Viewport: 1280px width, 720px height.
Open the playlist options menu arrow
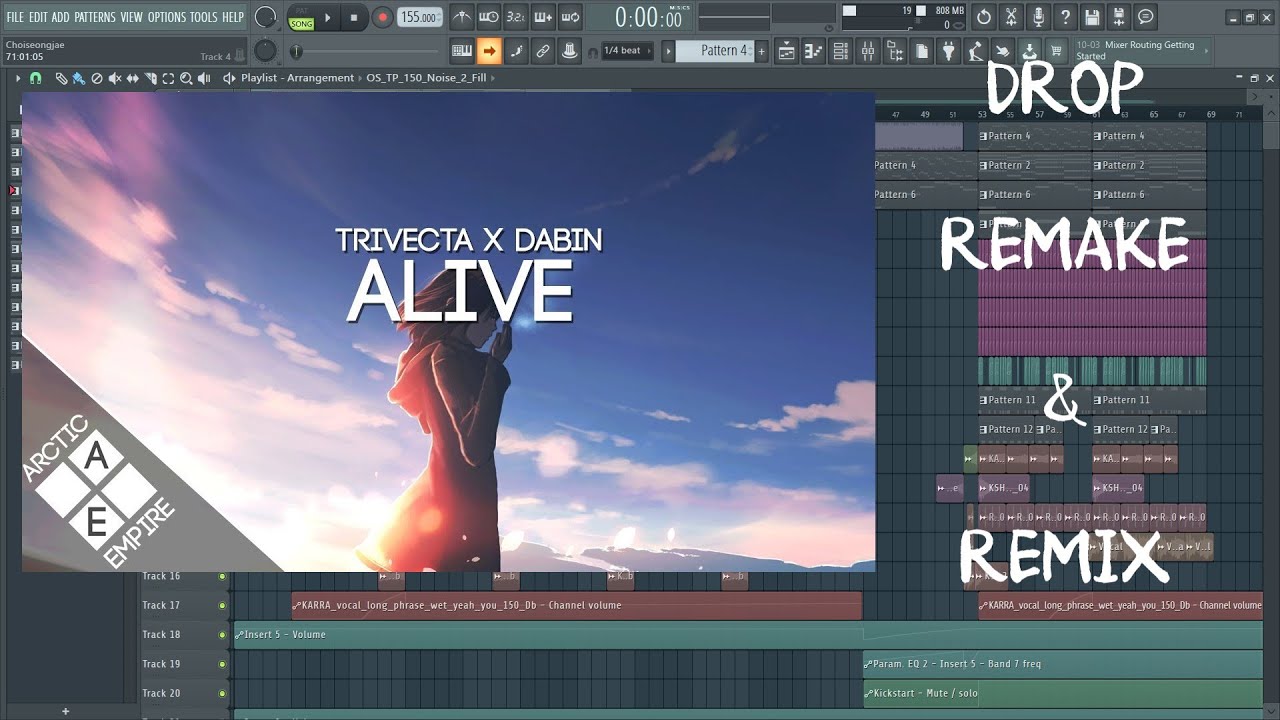pyautogui.click(x=18, y=78)
